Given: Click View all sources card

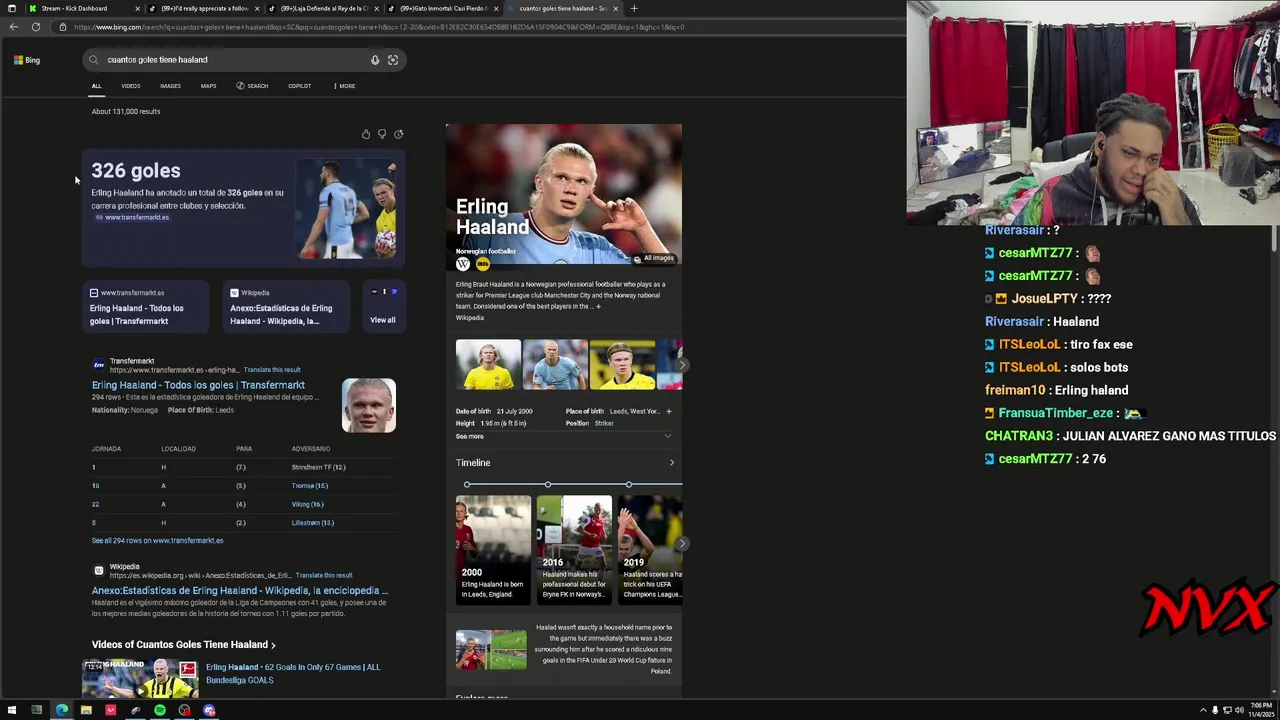Looking at the screenshot, I should click(383, 306).
